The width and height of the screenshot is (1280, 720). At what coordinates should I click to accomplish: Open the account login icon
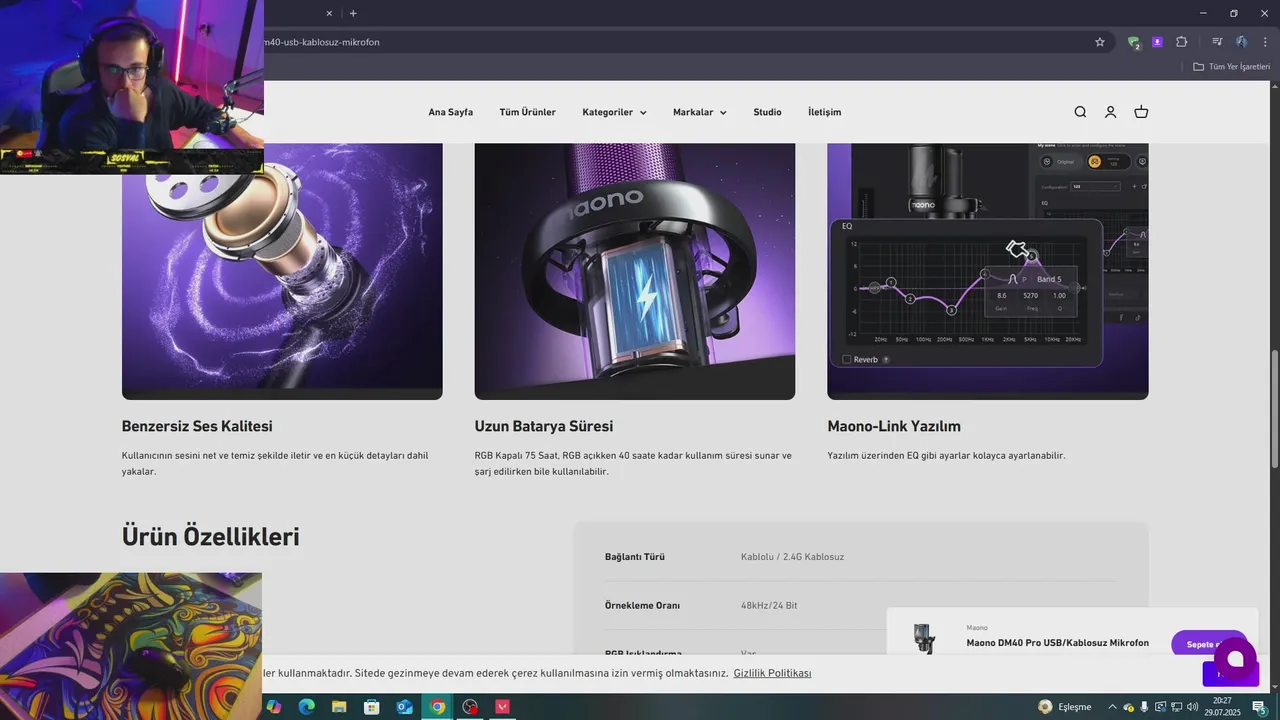click(x=1110, y=112)
